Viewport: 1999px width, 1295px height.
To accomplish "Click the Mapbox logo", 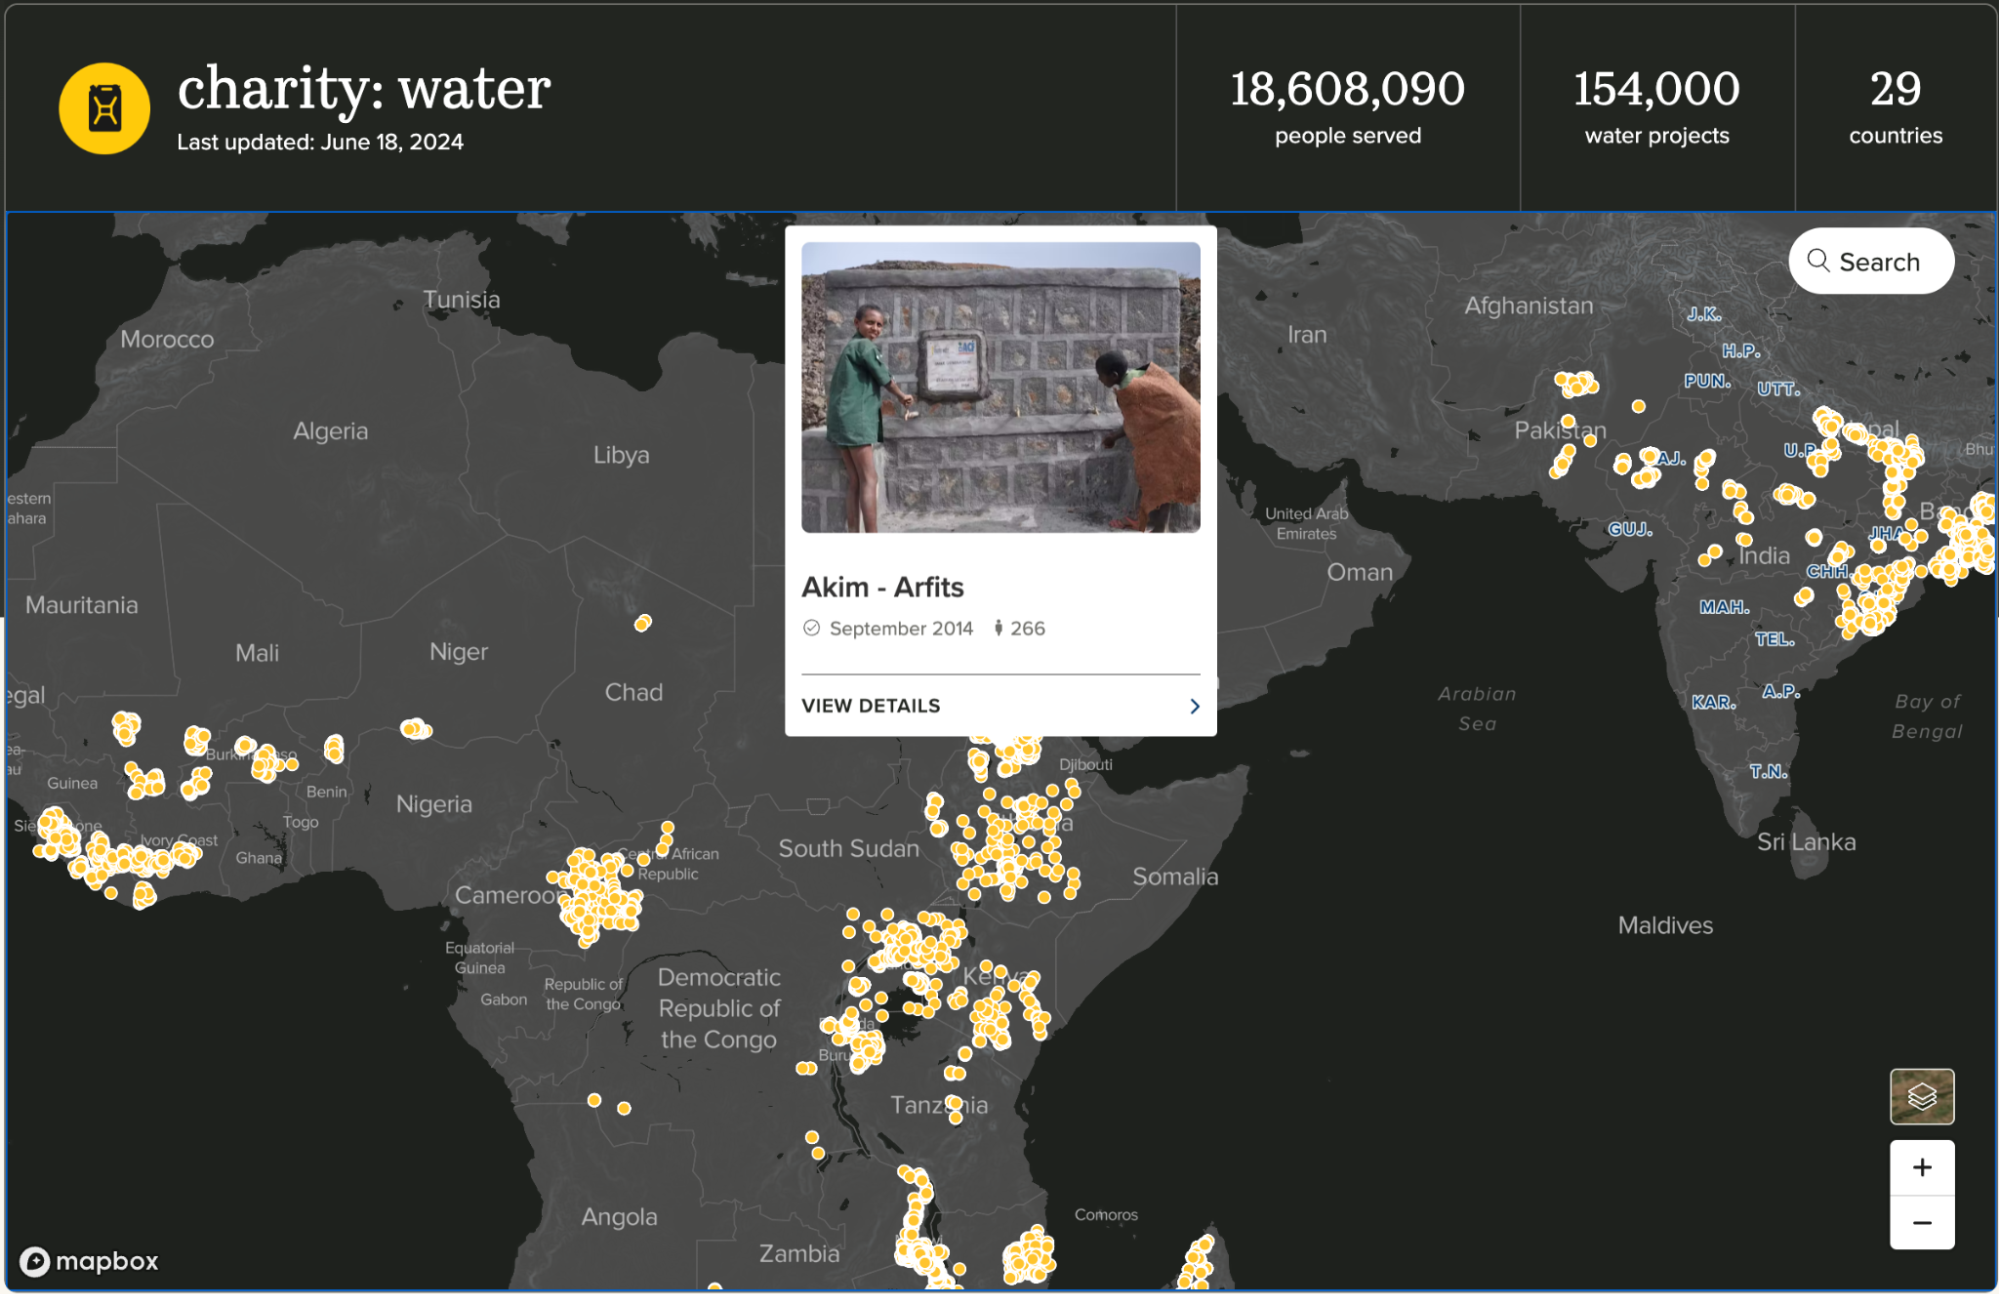I will (89, 1261).
